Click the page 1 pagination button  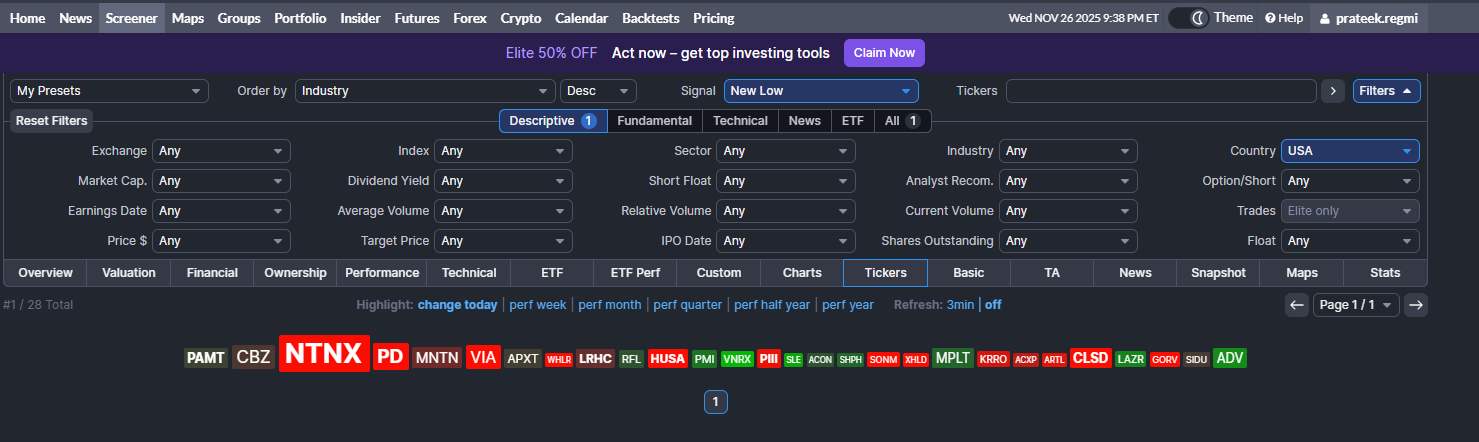pos(715,402)
